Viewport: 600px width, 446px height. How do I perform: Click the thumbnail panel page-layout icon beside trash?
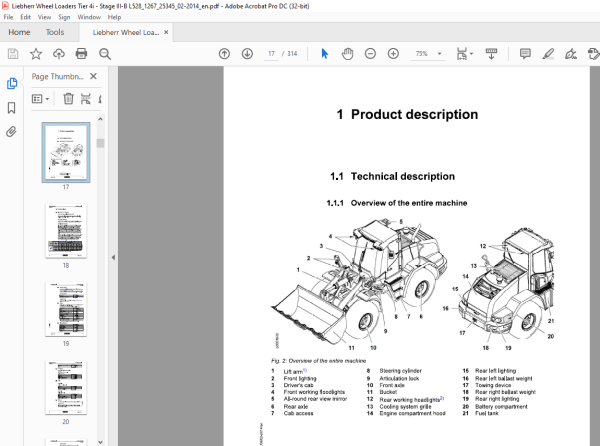[x=86, y=99]
